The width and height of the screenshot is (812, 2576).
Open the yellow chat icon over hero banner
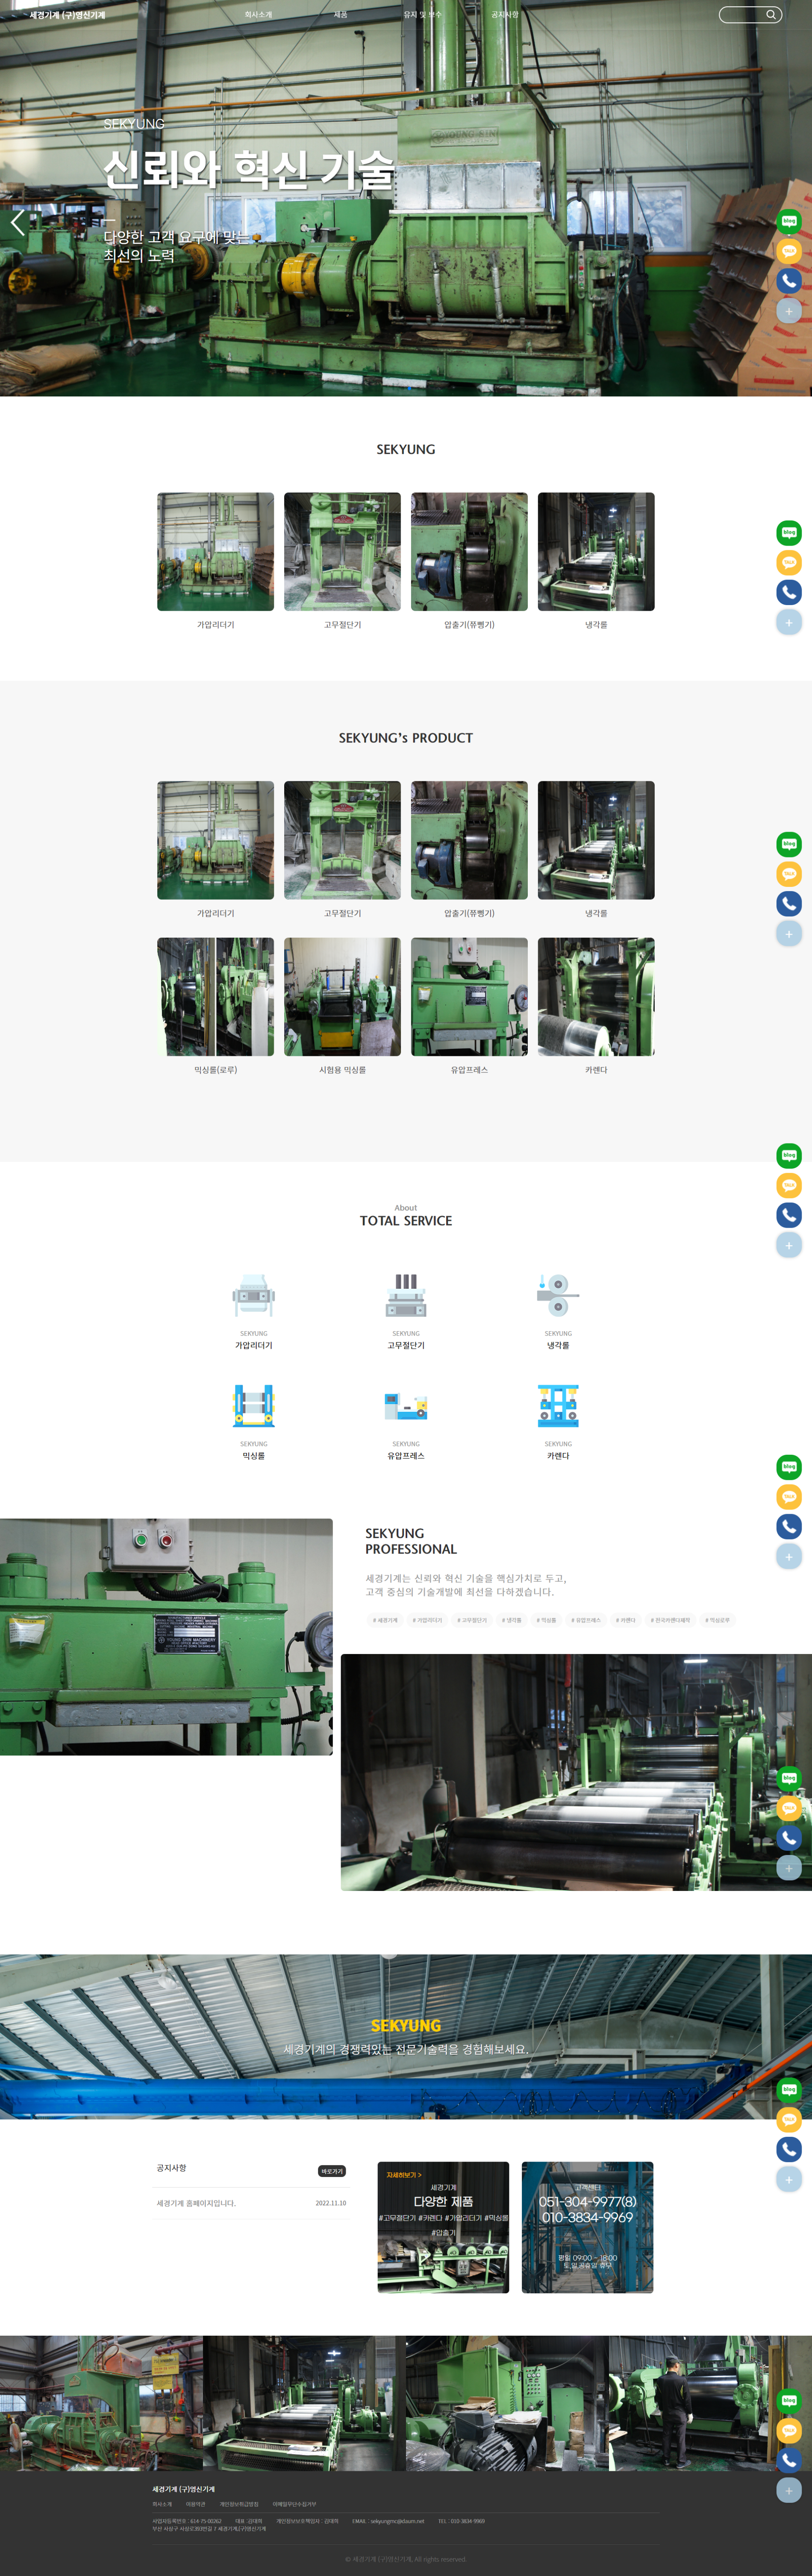tap(789, 251)
